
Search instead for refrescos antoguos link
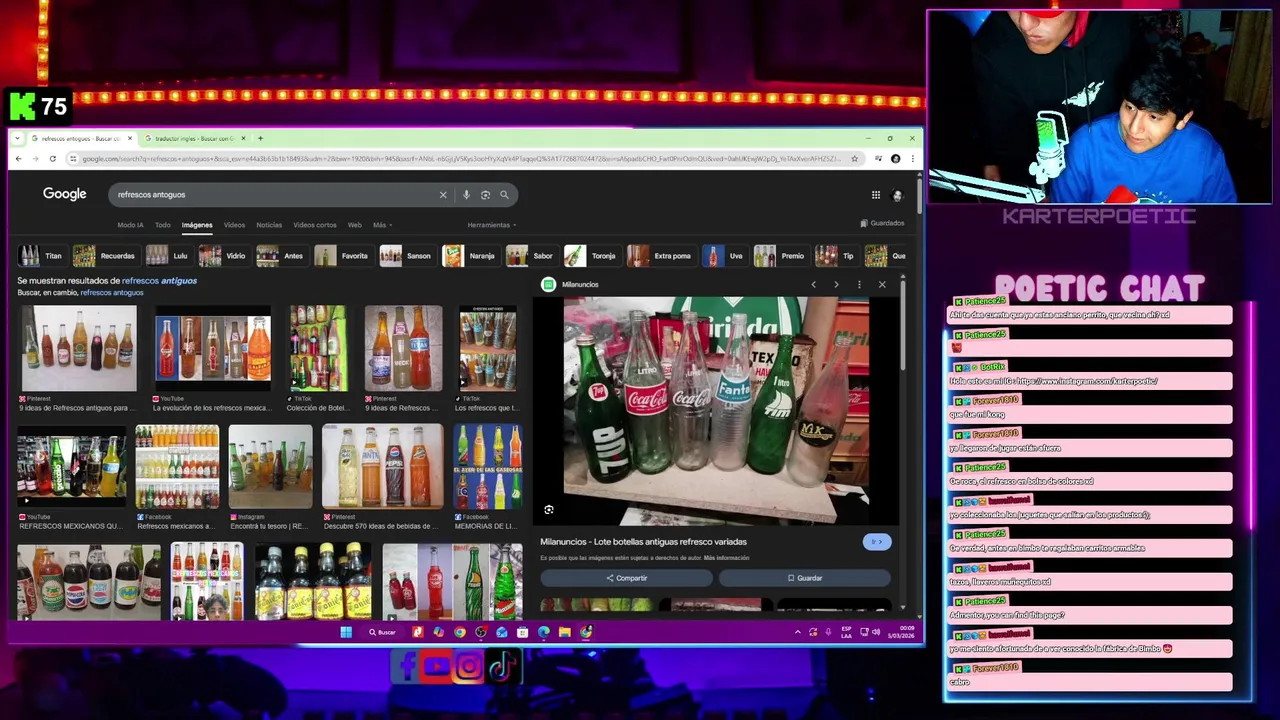click(112, 293)
